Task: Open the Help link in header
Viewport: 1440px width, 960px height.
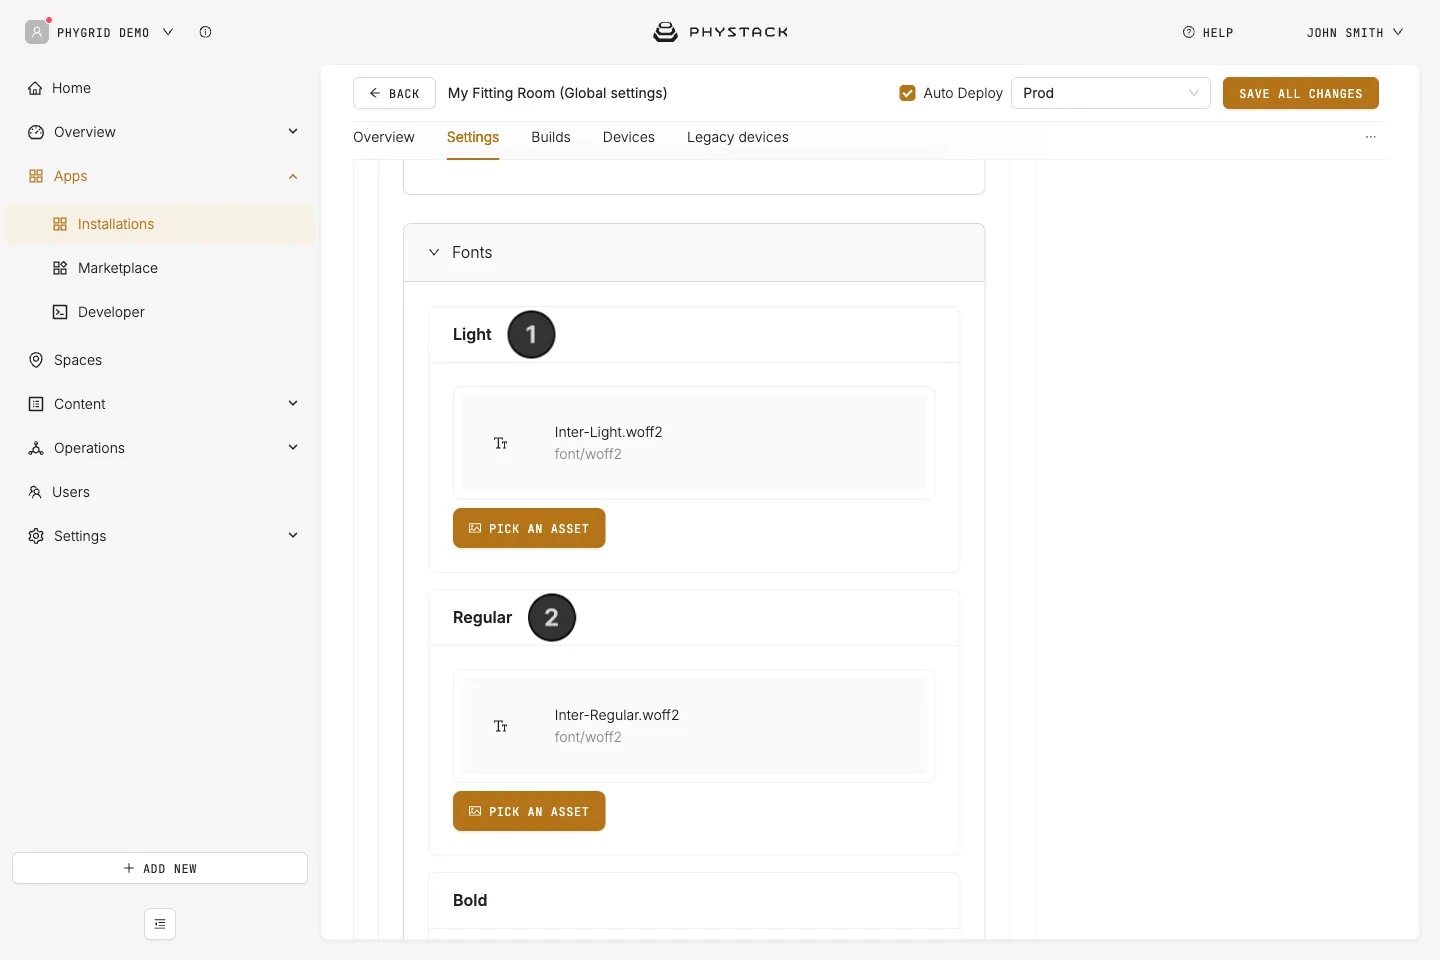Action: (x=1208, y=32)
